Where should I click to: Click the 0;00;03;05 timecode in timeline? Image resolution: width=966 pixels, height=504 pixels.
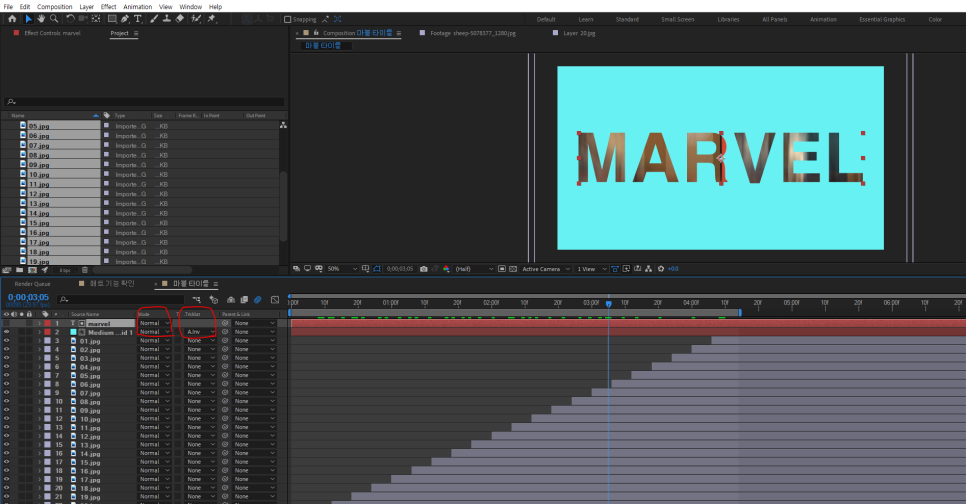click(x=28, y=297)
